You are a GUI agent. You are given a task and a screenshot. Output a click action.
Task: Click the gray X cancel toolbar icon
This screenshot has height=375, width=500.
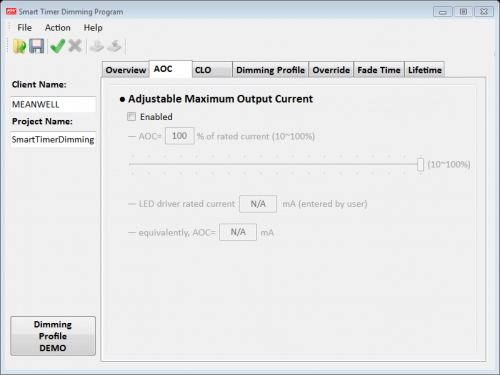pyautogui.click(x=75, y=46)
